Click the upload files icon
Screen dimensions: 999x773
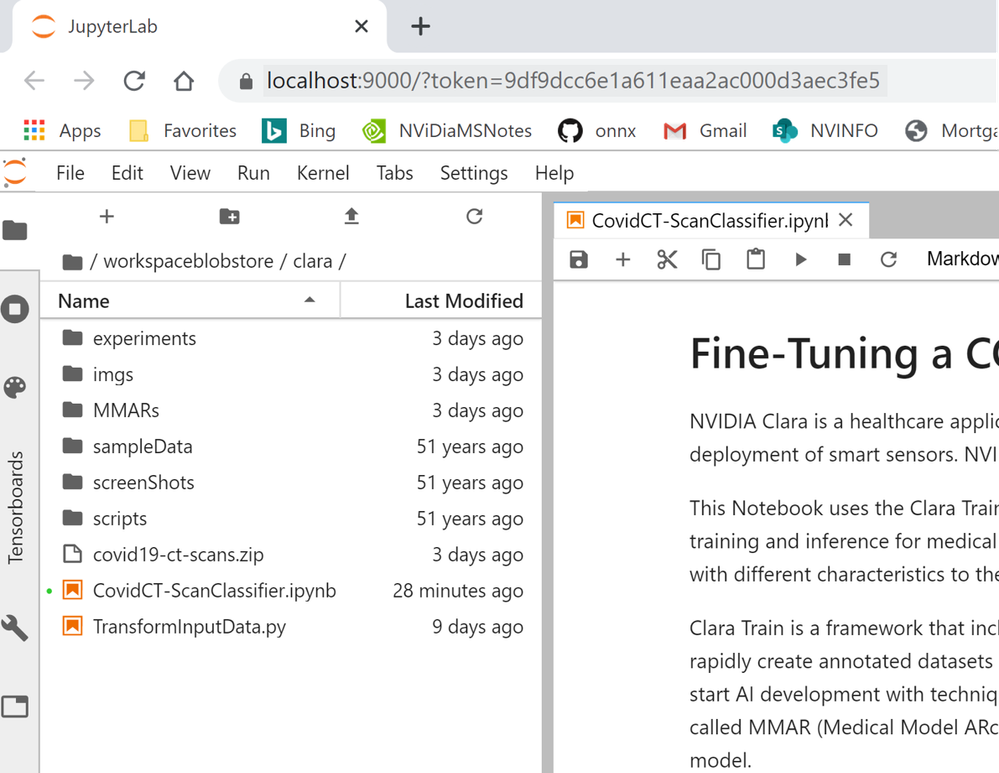352,217
